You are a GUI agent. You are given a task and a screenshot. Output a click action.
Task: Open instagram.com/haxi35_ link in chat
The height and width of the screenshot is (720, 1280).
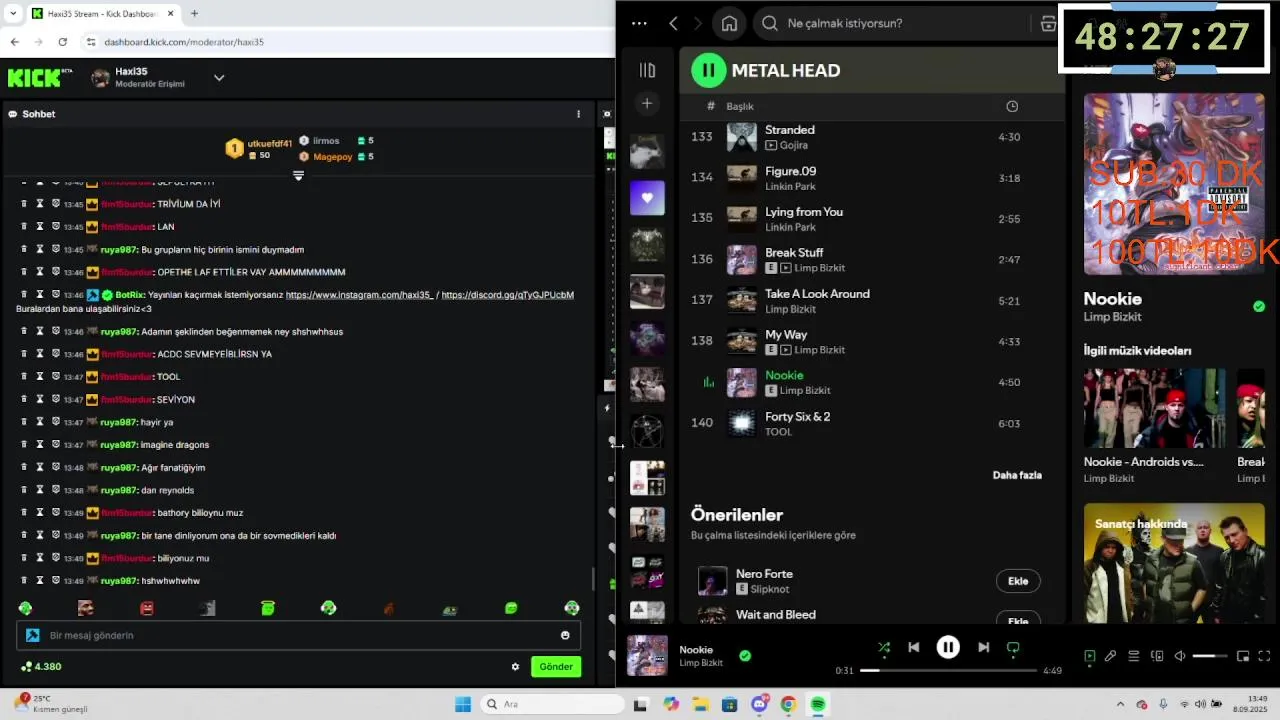360,295
